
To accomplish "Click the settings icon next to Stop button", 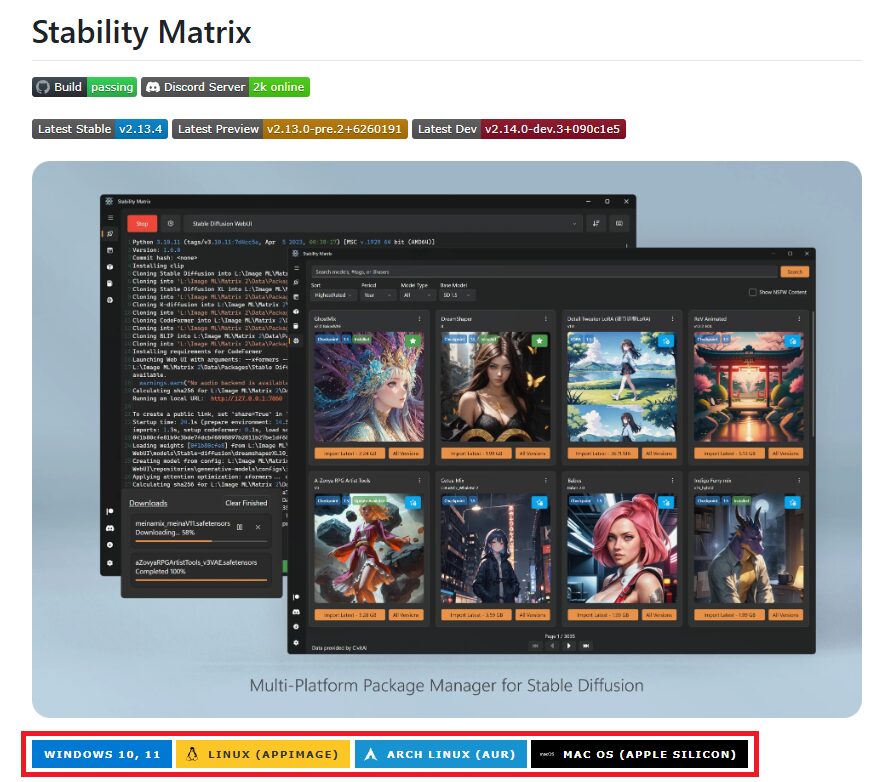I will (x=170, y=224).
